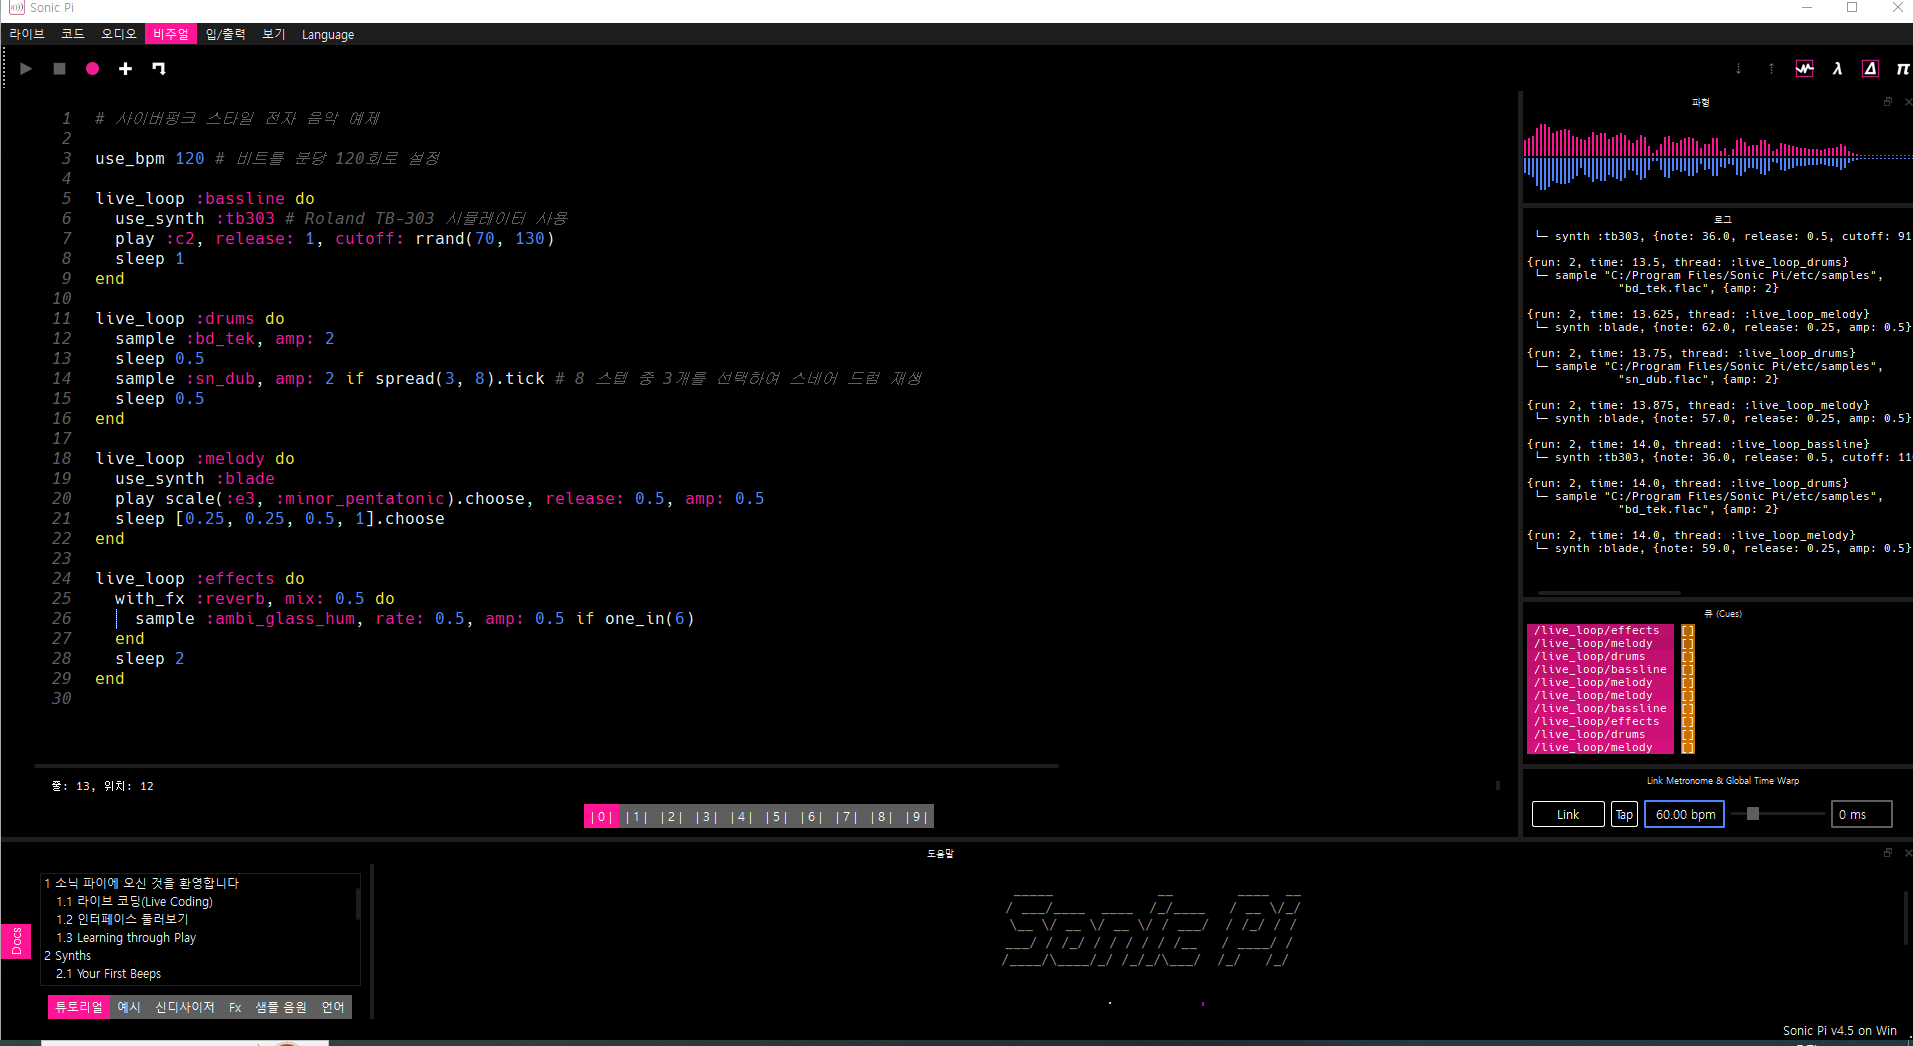Open tutorial '1 소닉 파이에 오신 것을 환영합니다'
The width and height of the screenshot is (1913, 1046).
[142, 883]
